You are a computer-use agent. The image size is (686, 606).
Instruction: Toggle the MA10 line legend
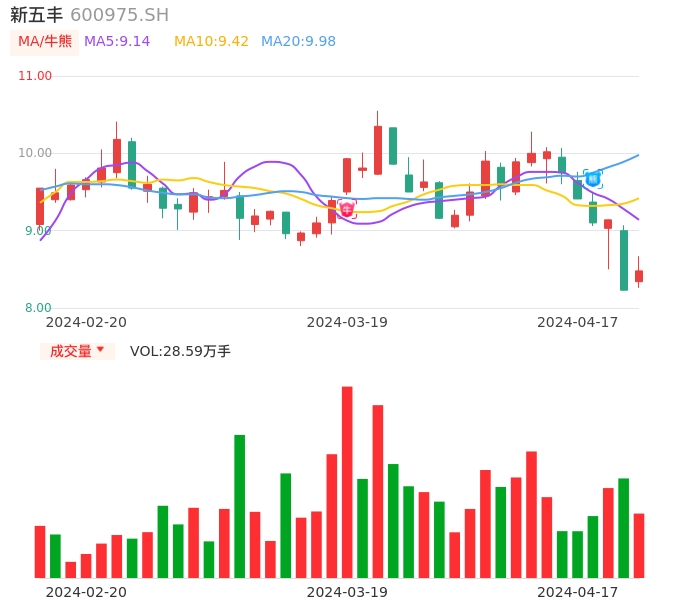(x=211, y=42)
